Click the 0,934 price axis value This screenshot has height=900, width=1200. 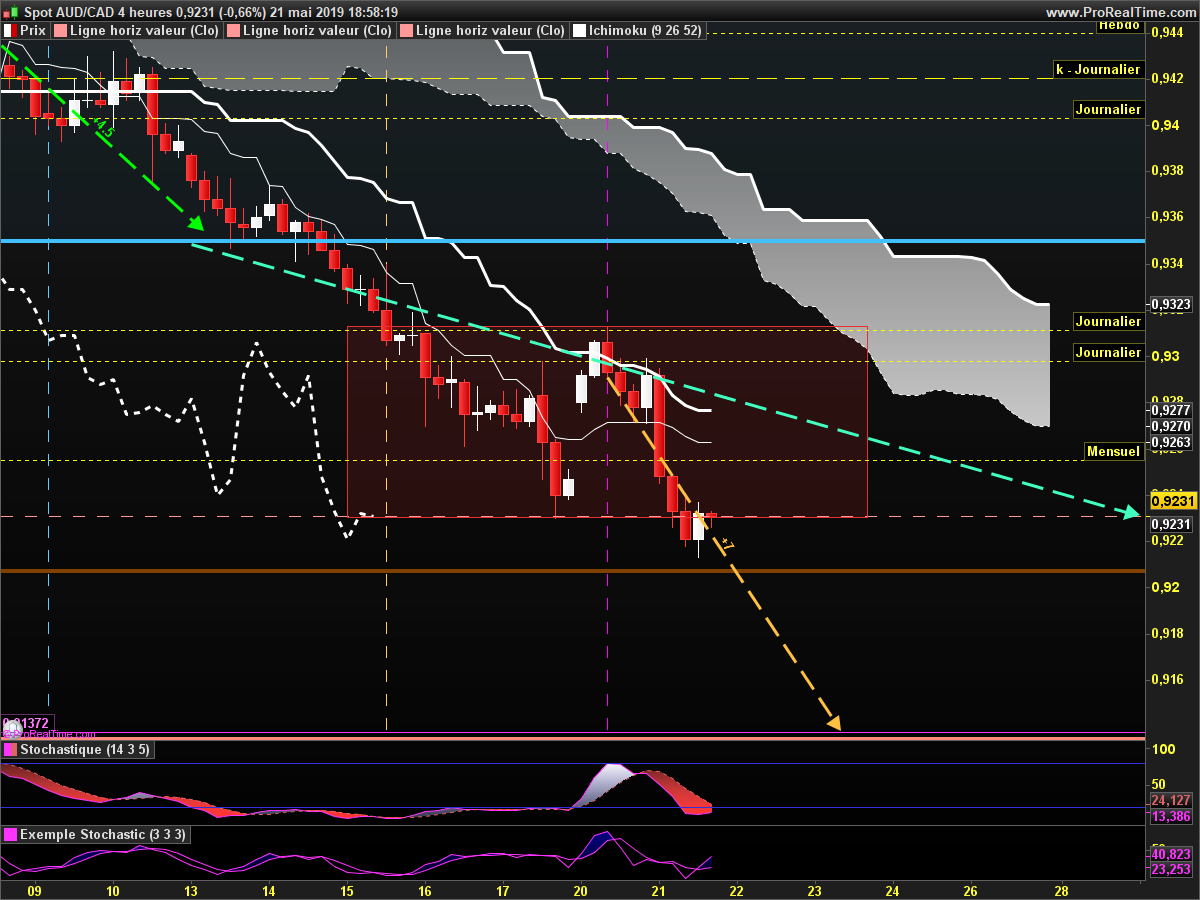(x=1166, y=263)
